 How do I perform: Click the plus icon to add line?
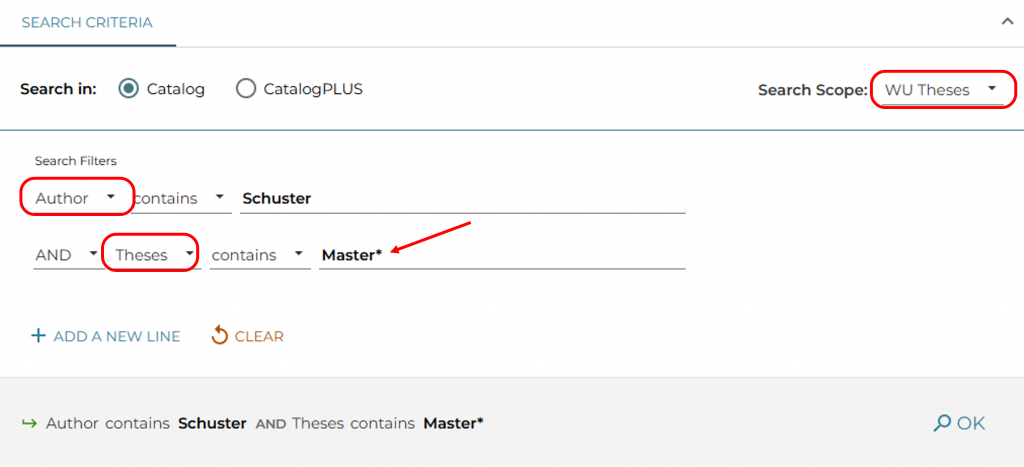click(39, 336)
